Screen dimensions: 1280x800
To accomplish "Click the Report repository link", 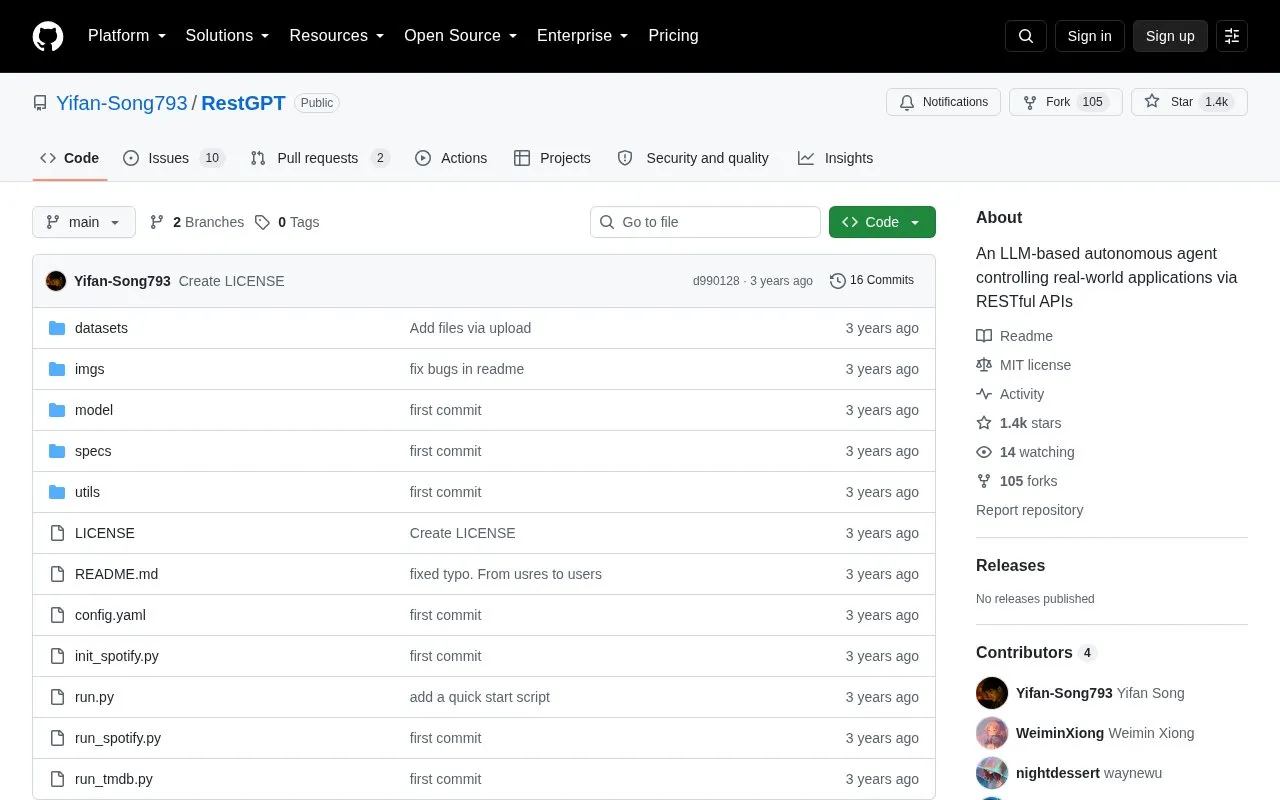I will click(1029, 510).
